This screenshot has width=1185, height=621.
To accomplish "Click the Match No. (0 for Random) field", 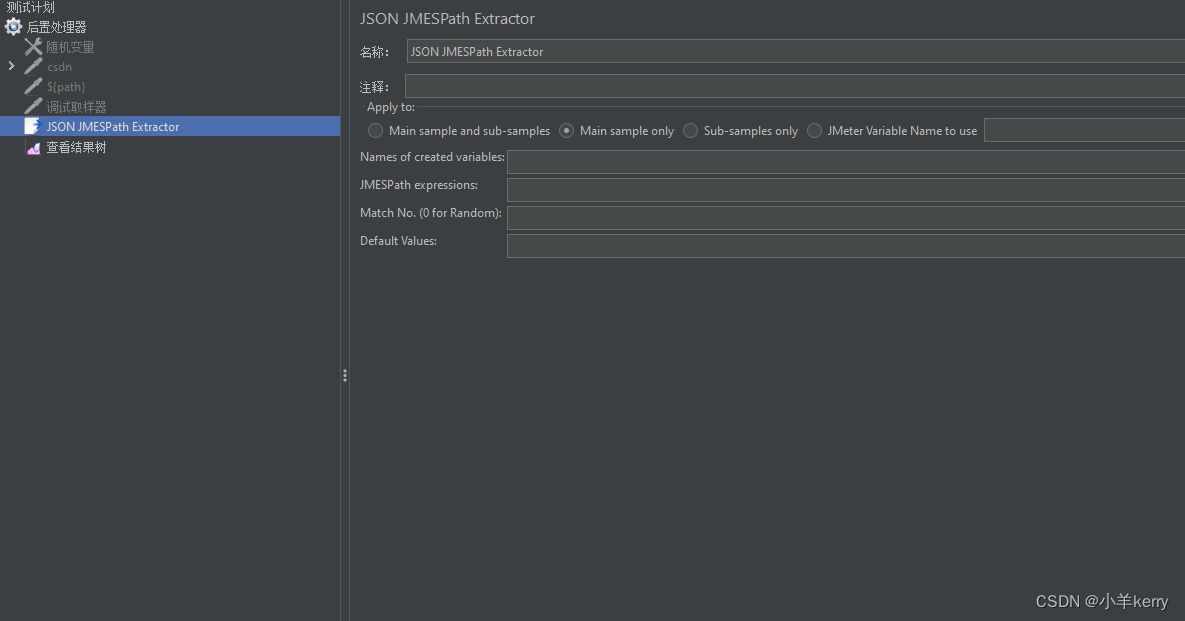I will click(x=846, y=218).
